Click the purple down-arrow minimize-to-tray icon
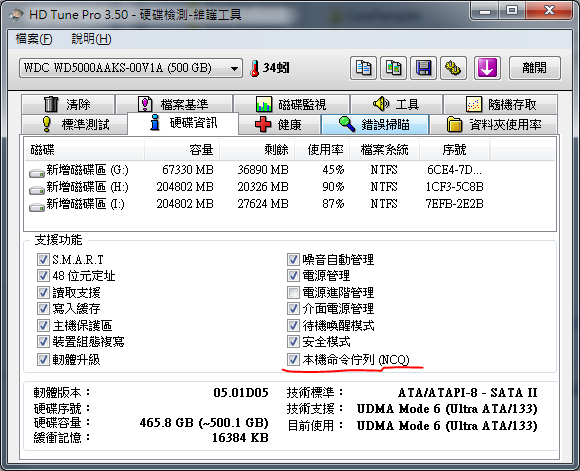580x471 pixels. (487, 68)
